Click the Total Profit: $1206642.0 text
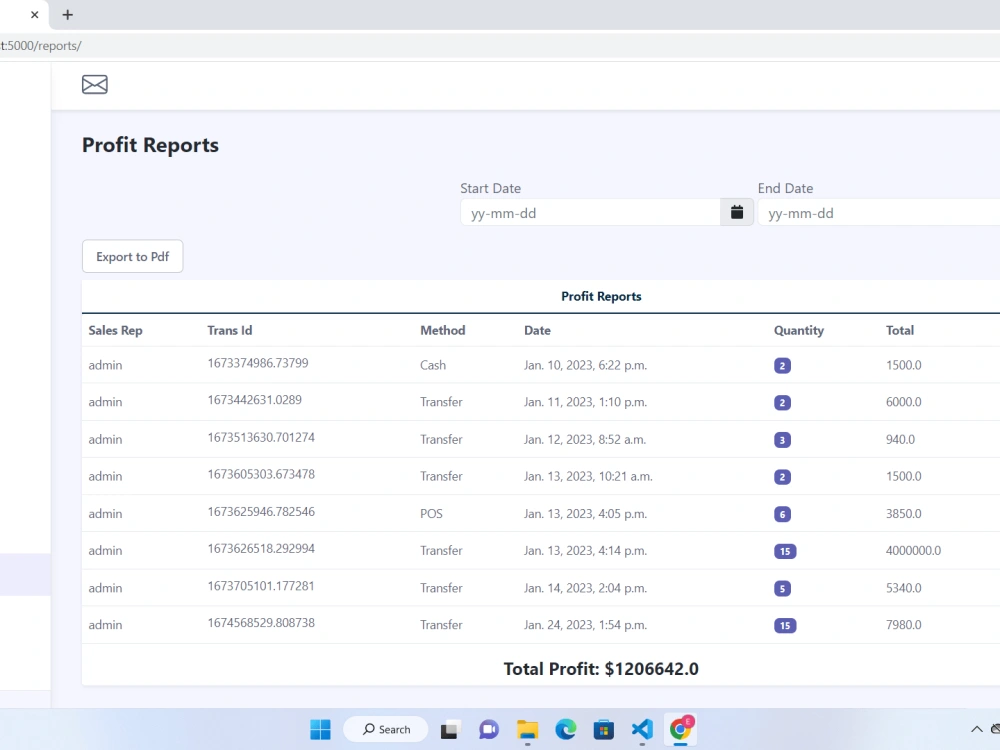 pyautogui.click(x=601, y=668)
